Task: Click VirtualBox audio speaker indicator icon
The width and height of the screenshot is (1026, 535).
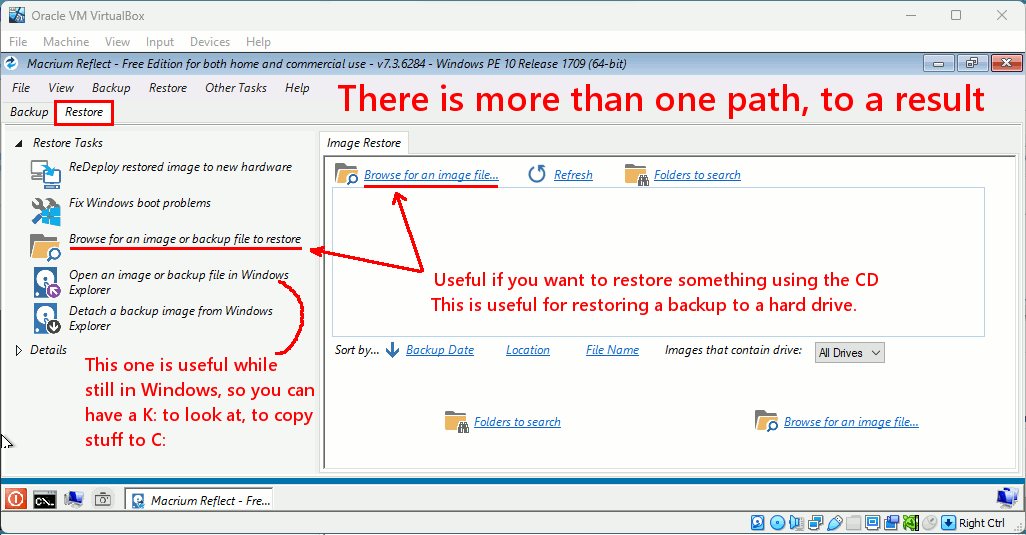Action: click(x=796, y=523)
